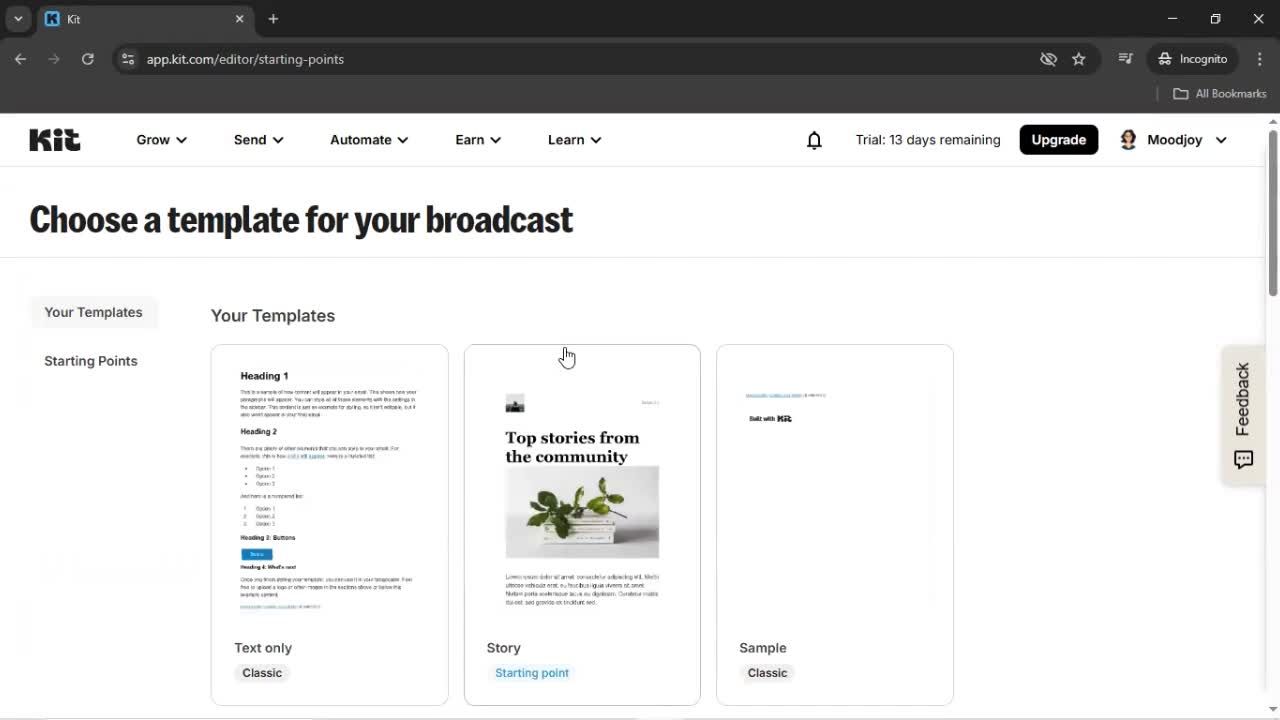Click the bookmark star in the address bar
This screenshot has height=720, width=1280.
pyautogui.click(x=1079, y=59)
